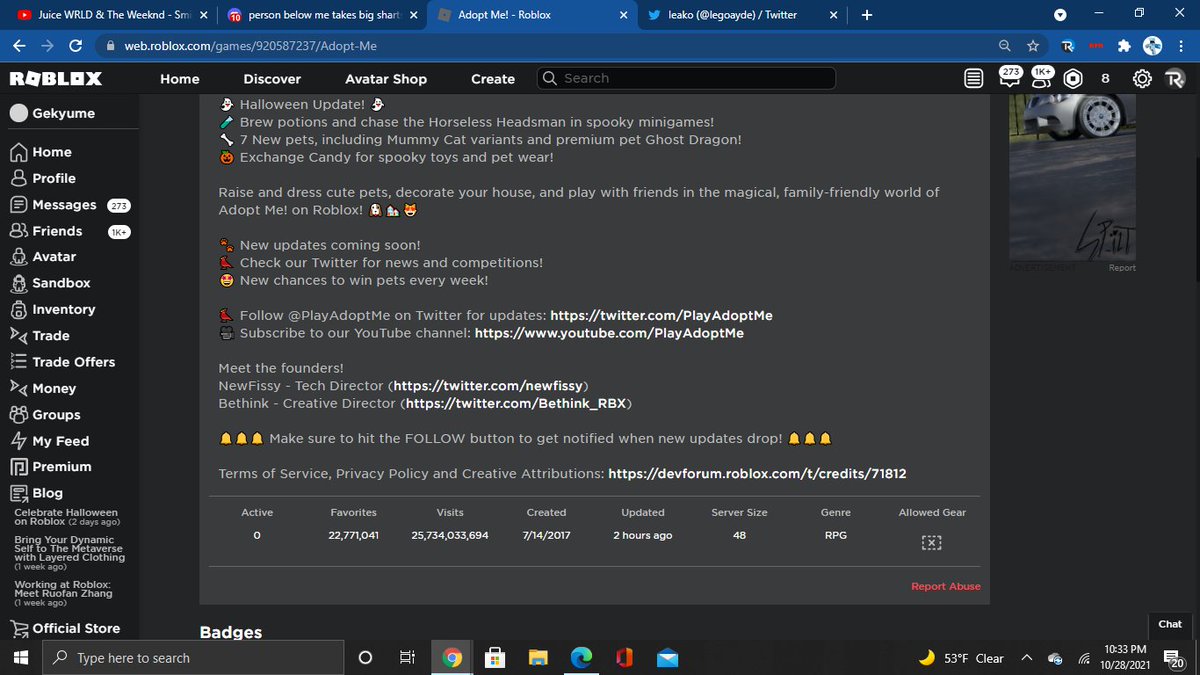Open the Chrome Extensions puzzle icon
This screenshot has height=675, width=1200.
tap(1124, 46)
